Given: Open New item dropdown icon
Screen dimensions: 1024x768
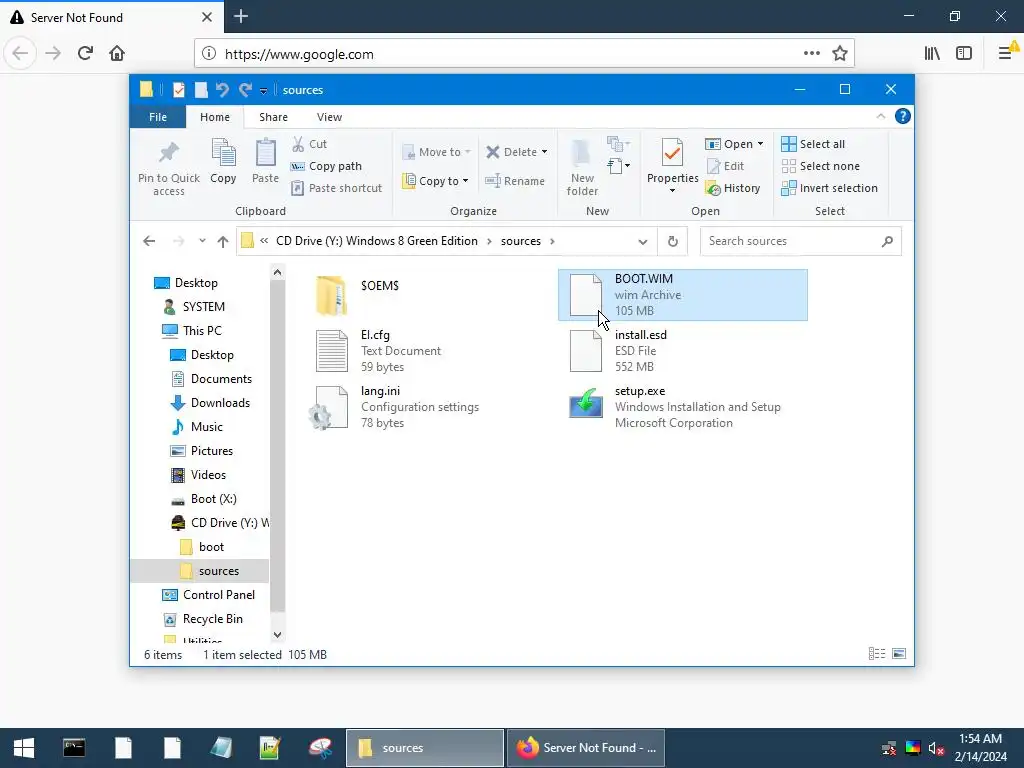Looking at the screenshot, I should (x=618, y=143).
